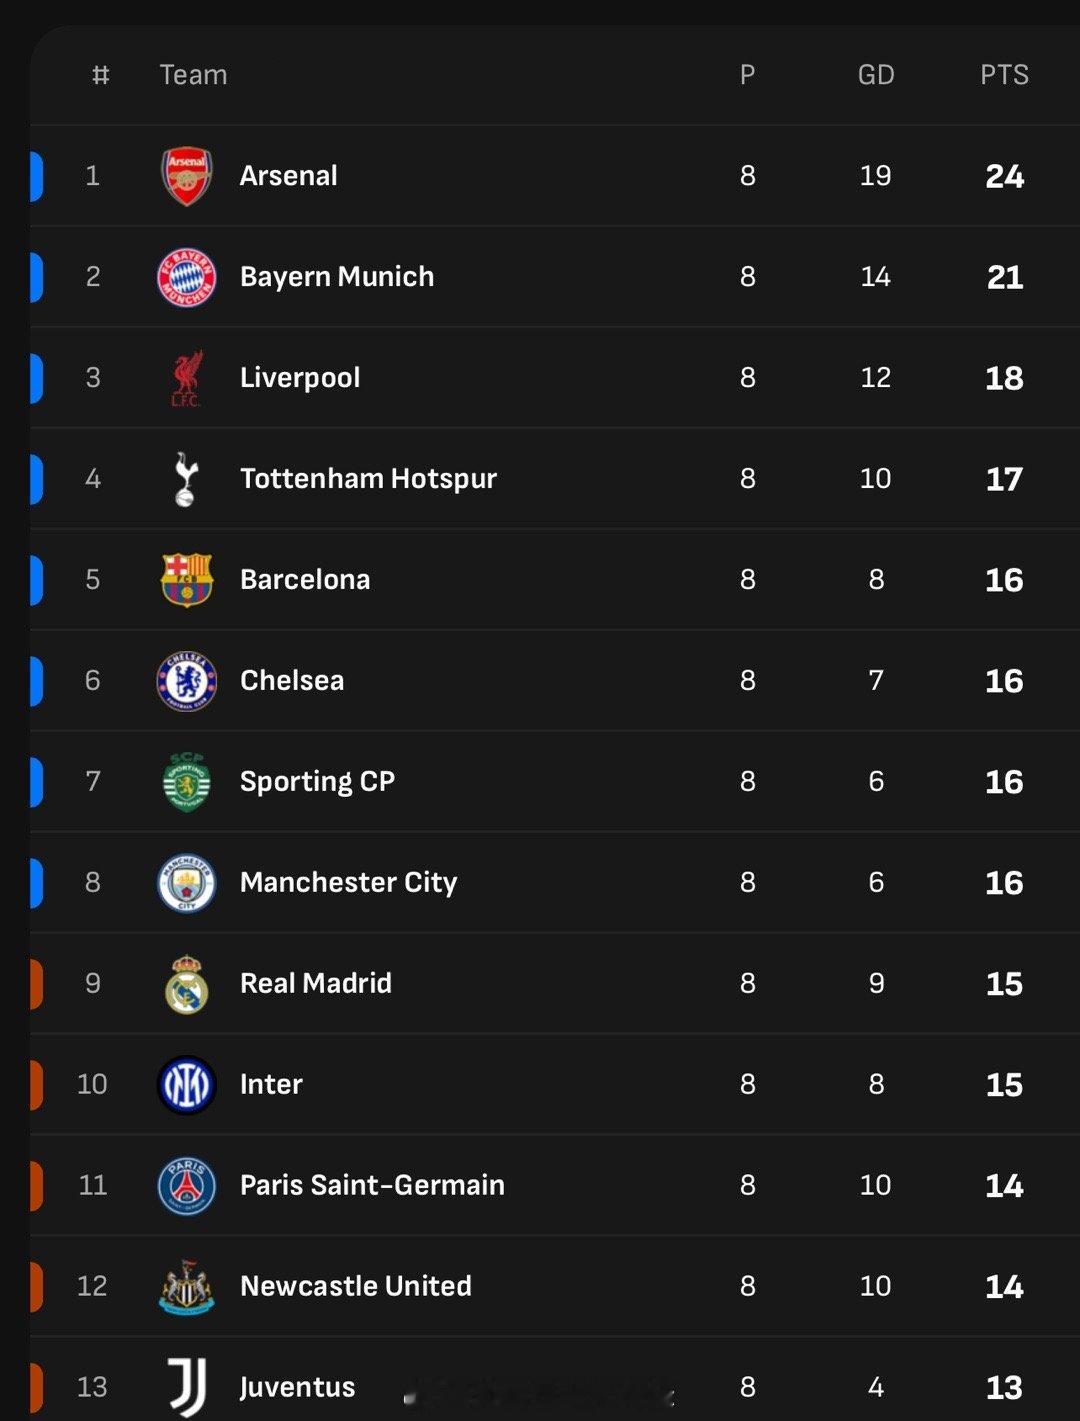The width and height of the screenshot is (1080, 1421).
Task: Click the Newcastle United crest
Action: 187,1287
